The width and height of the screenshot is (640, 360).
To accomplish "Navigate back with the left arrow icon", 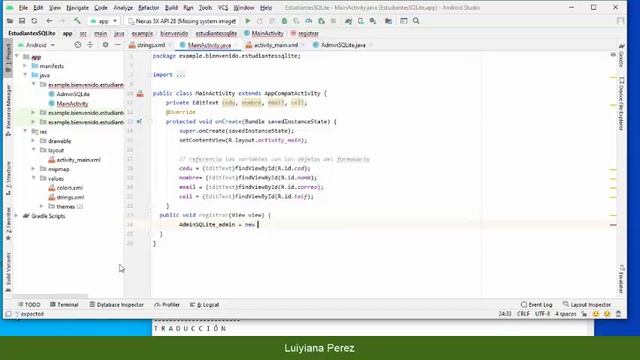I will click(49, 21).
